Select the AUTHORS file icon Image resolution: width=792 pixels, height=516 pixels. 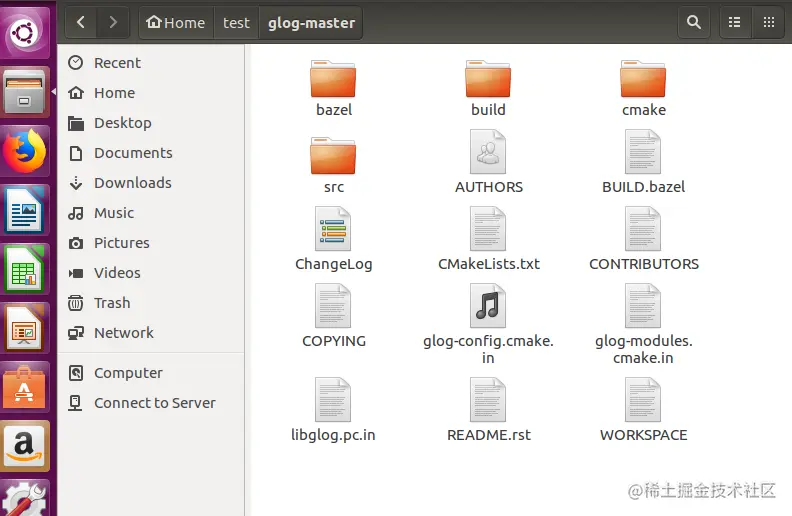[x=487, y=152]
